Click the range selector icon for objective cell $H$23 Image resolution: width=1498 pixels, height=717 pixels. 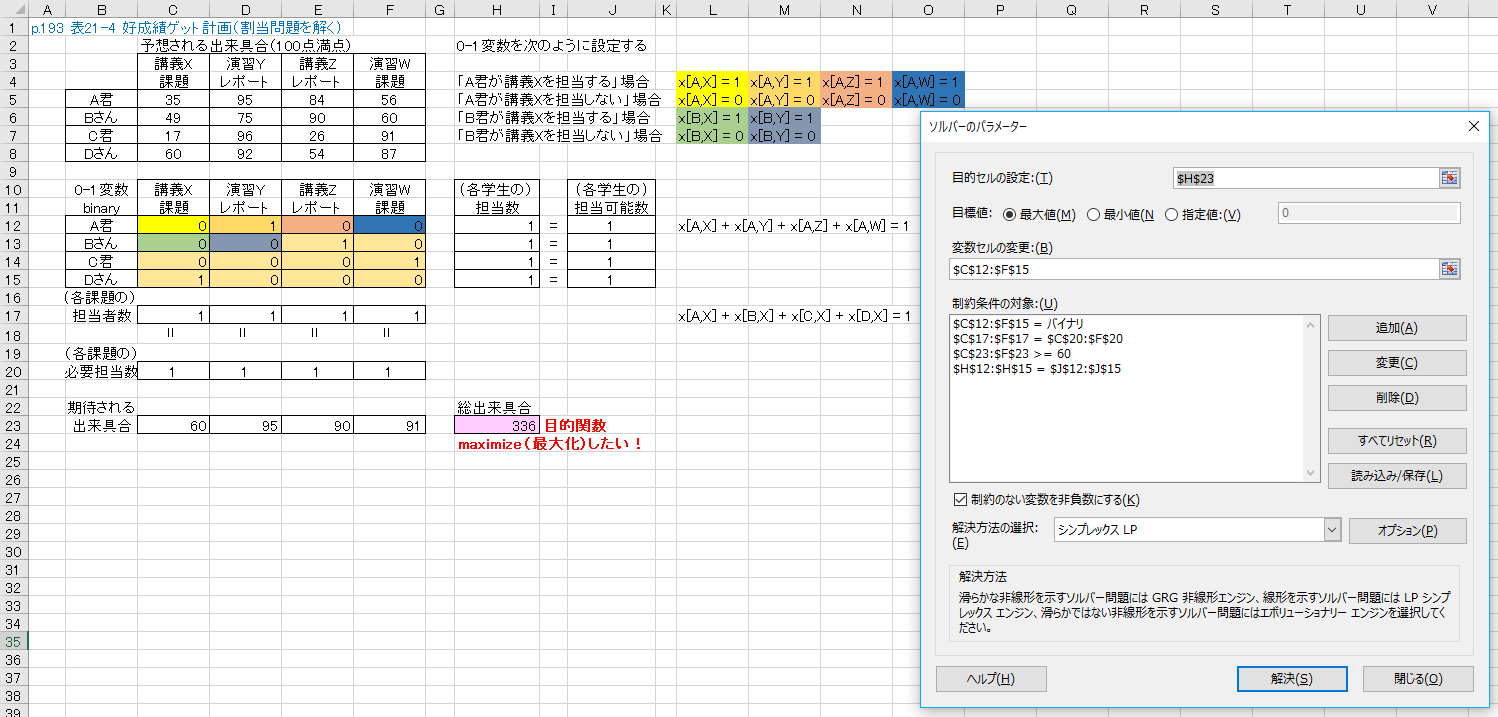pyautogui.click(x=1449, y=178)
